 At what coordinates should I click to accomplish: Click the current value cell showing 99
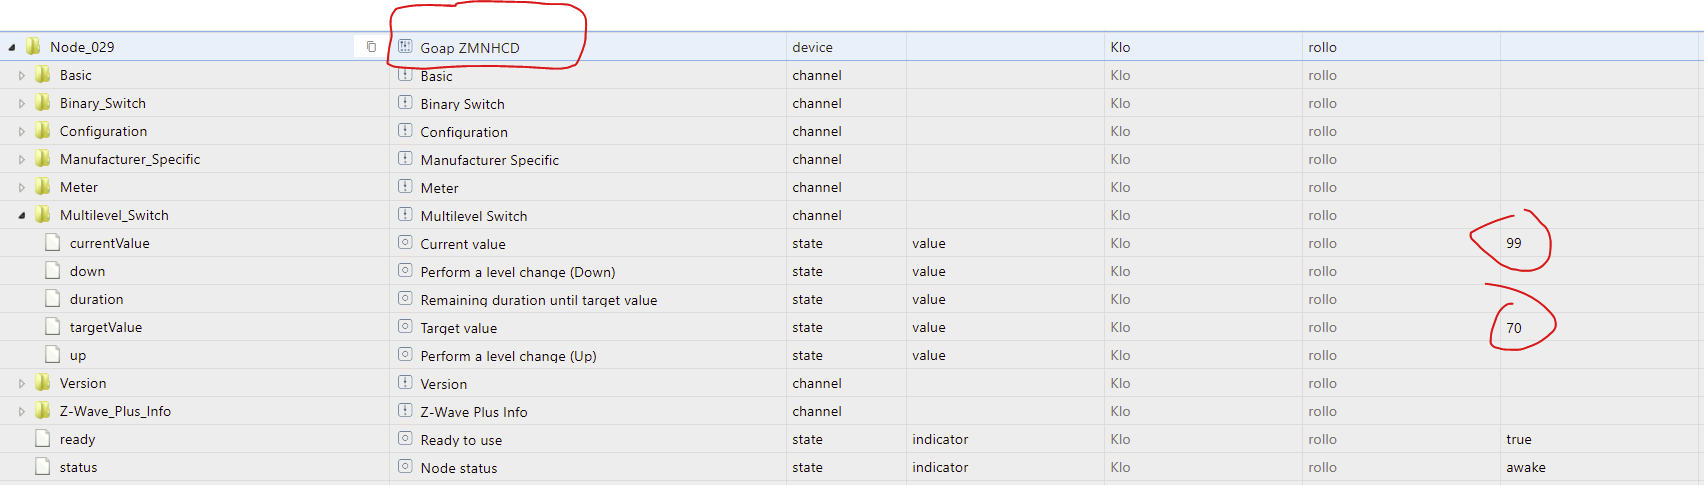click(x=1514, y=243)
